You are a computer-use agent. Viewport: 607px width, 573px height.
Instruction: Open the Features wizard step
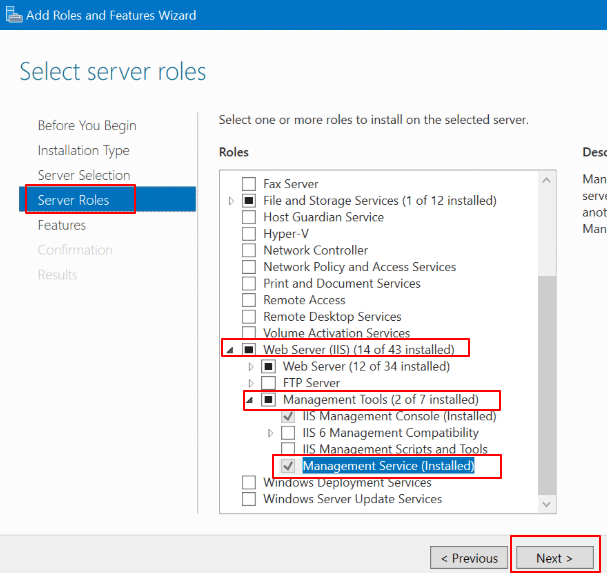pos(62,225)
